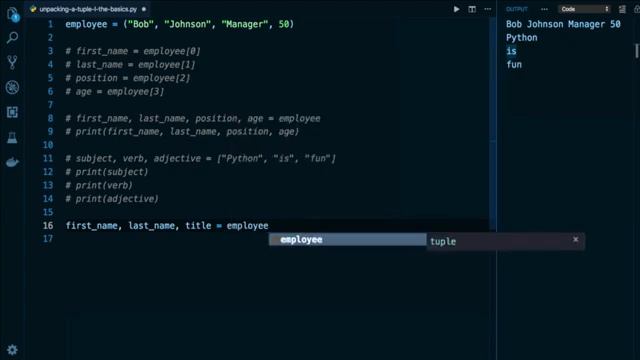
Task: Click the highlighted 'is' output line
Action: 511,51
